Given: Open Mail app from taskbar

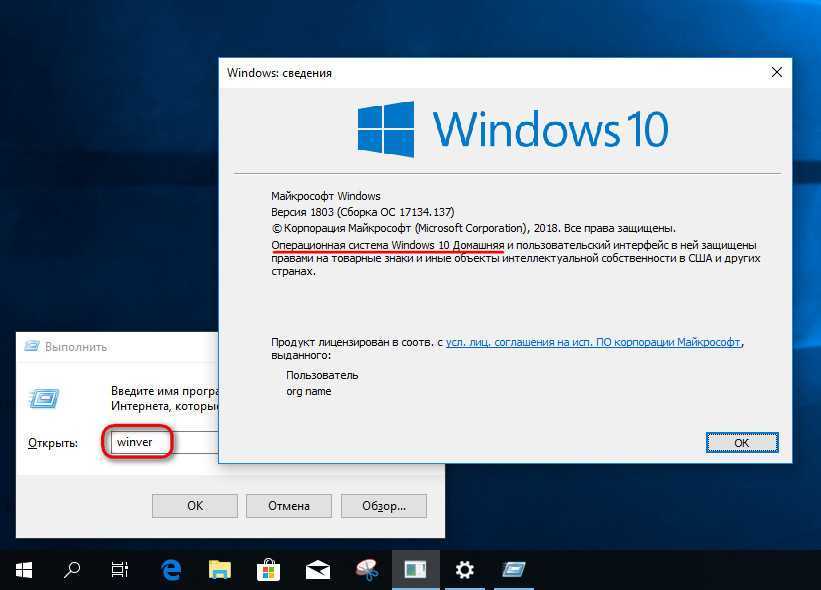Looking at the screenshot, I should (x=318, y=570).
